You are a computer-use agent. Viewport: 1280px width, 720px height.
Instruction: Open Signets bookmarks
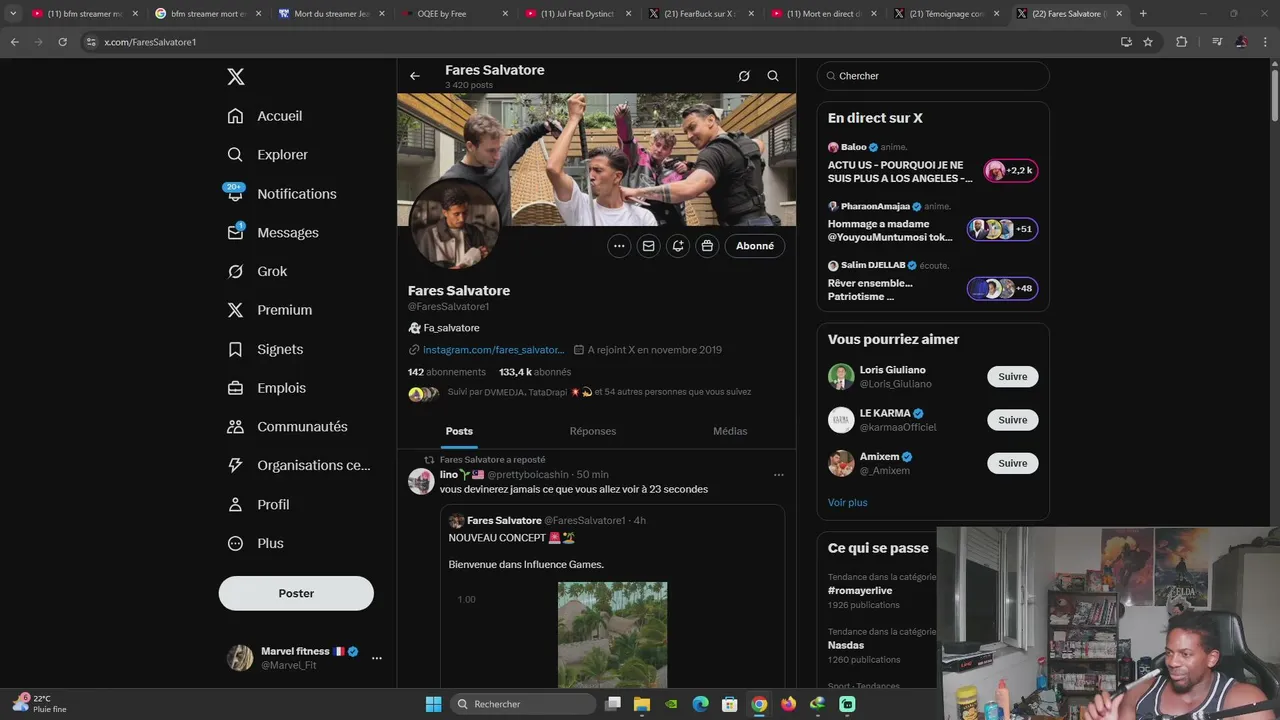coord(265,349)
